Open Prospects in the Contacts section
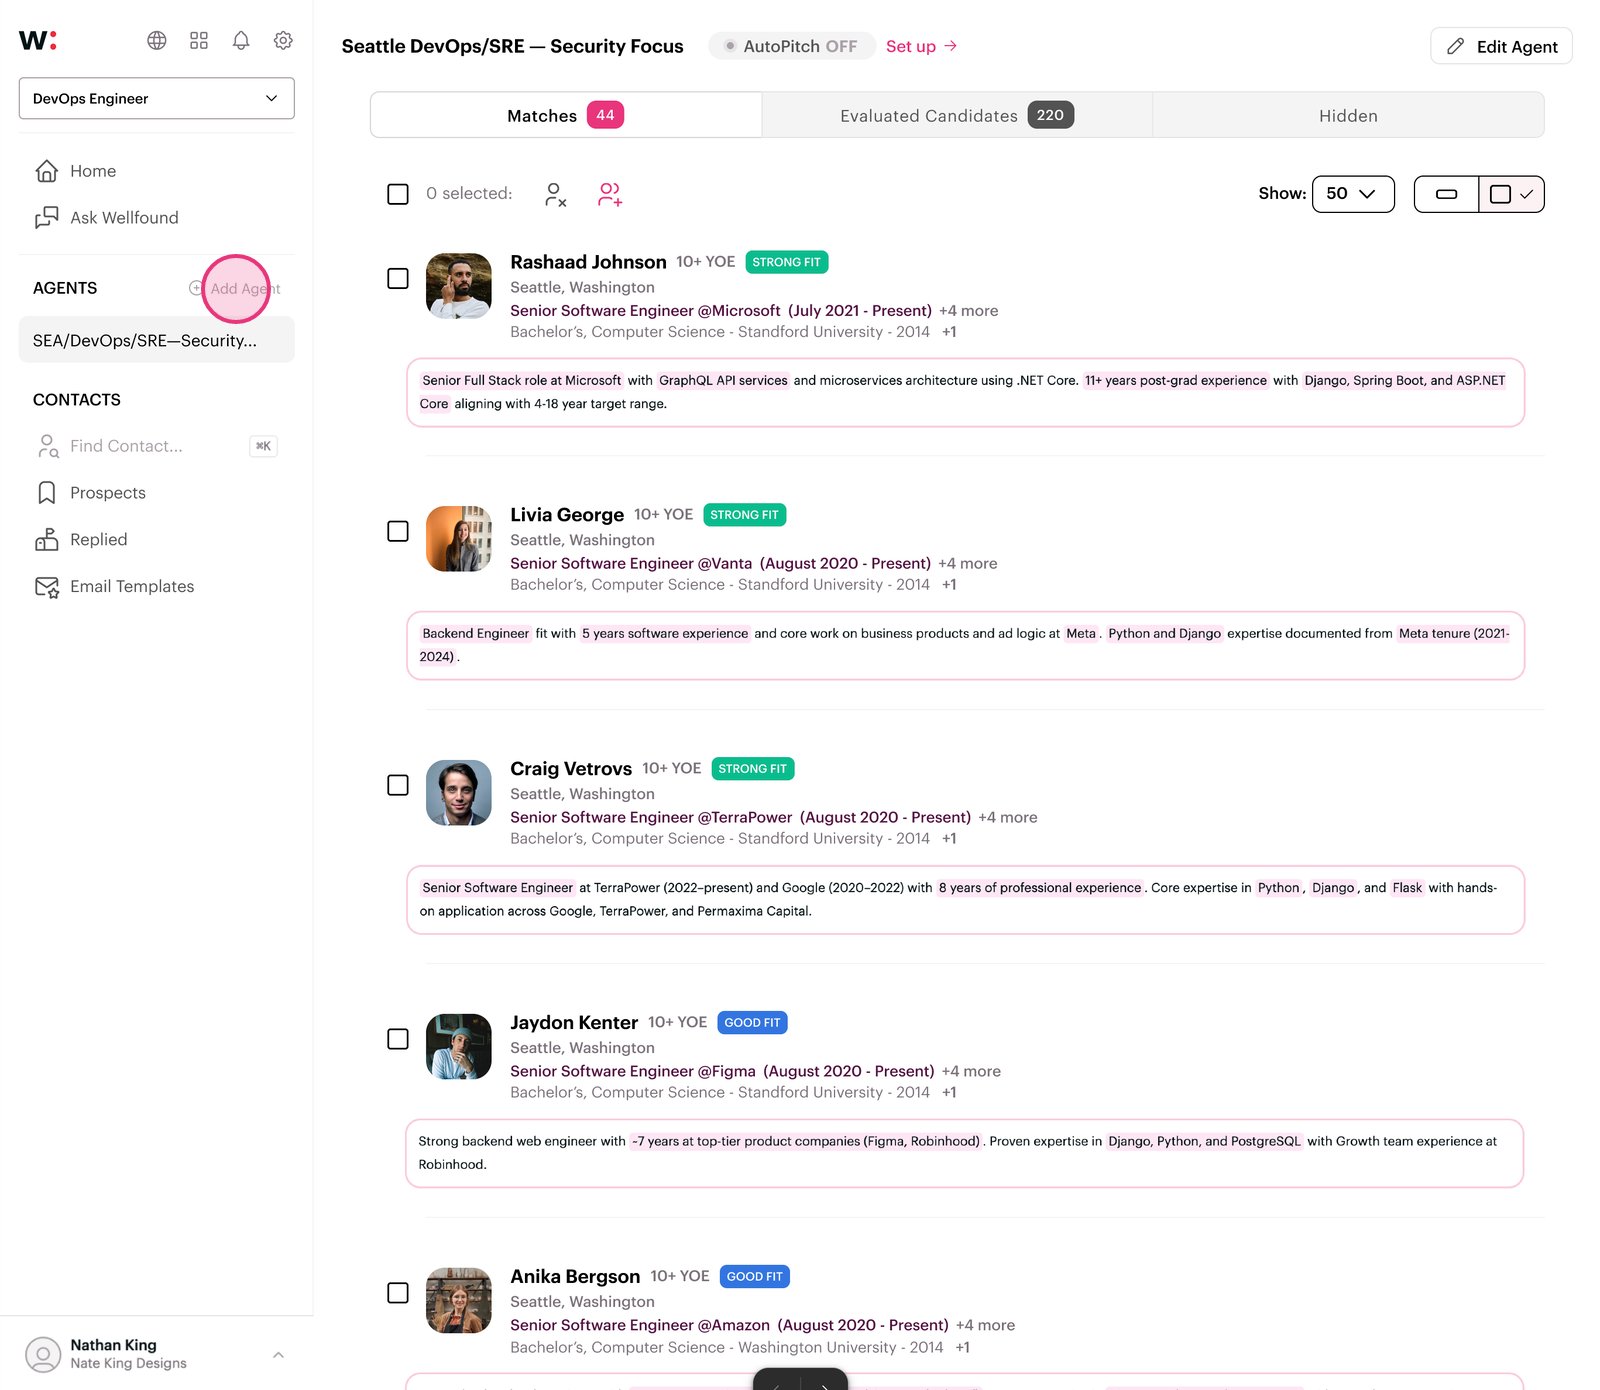1600x1390 pixels. (x=106, y=492)
